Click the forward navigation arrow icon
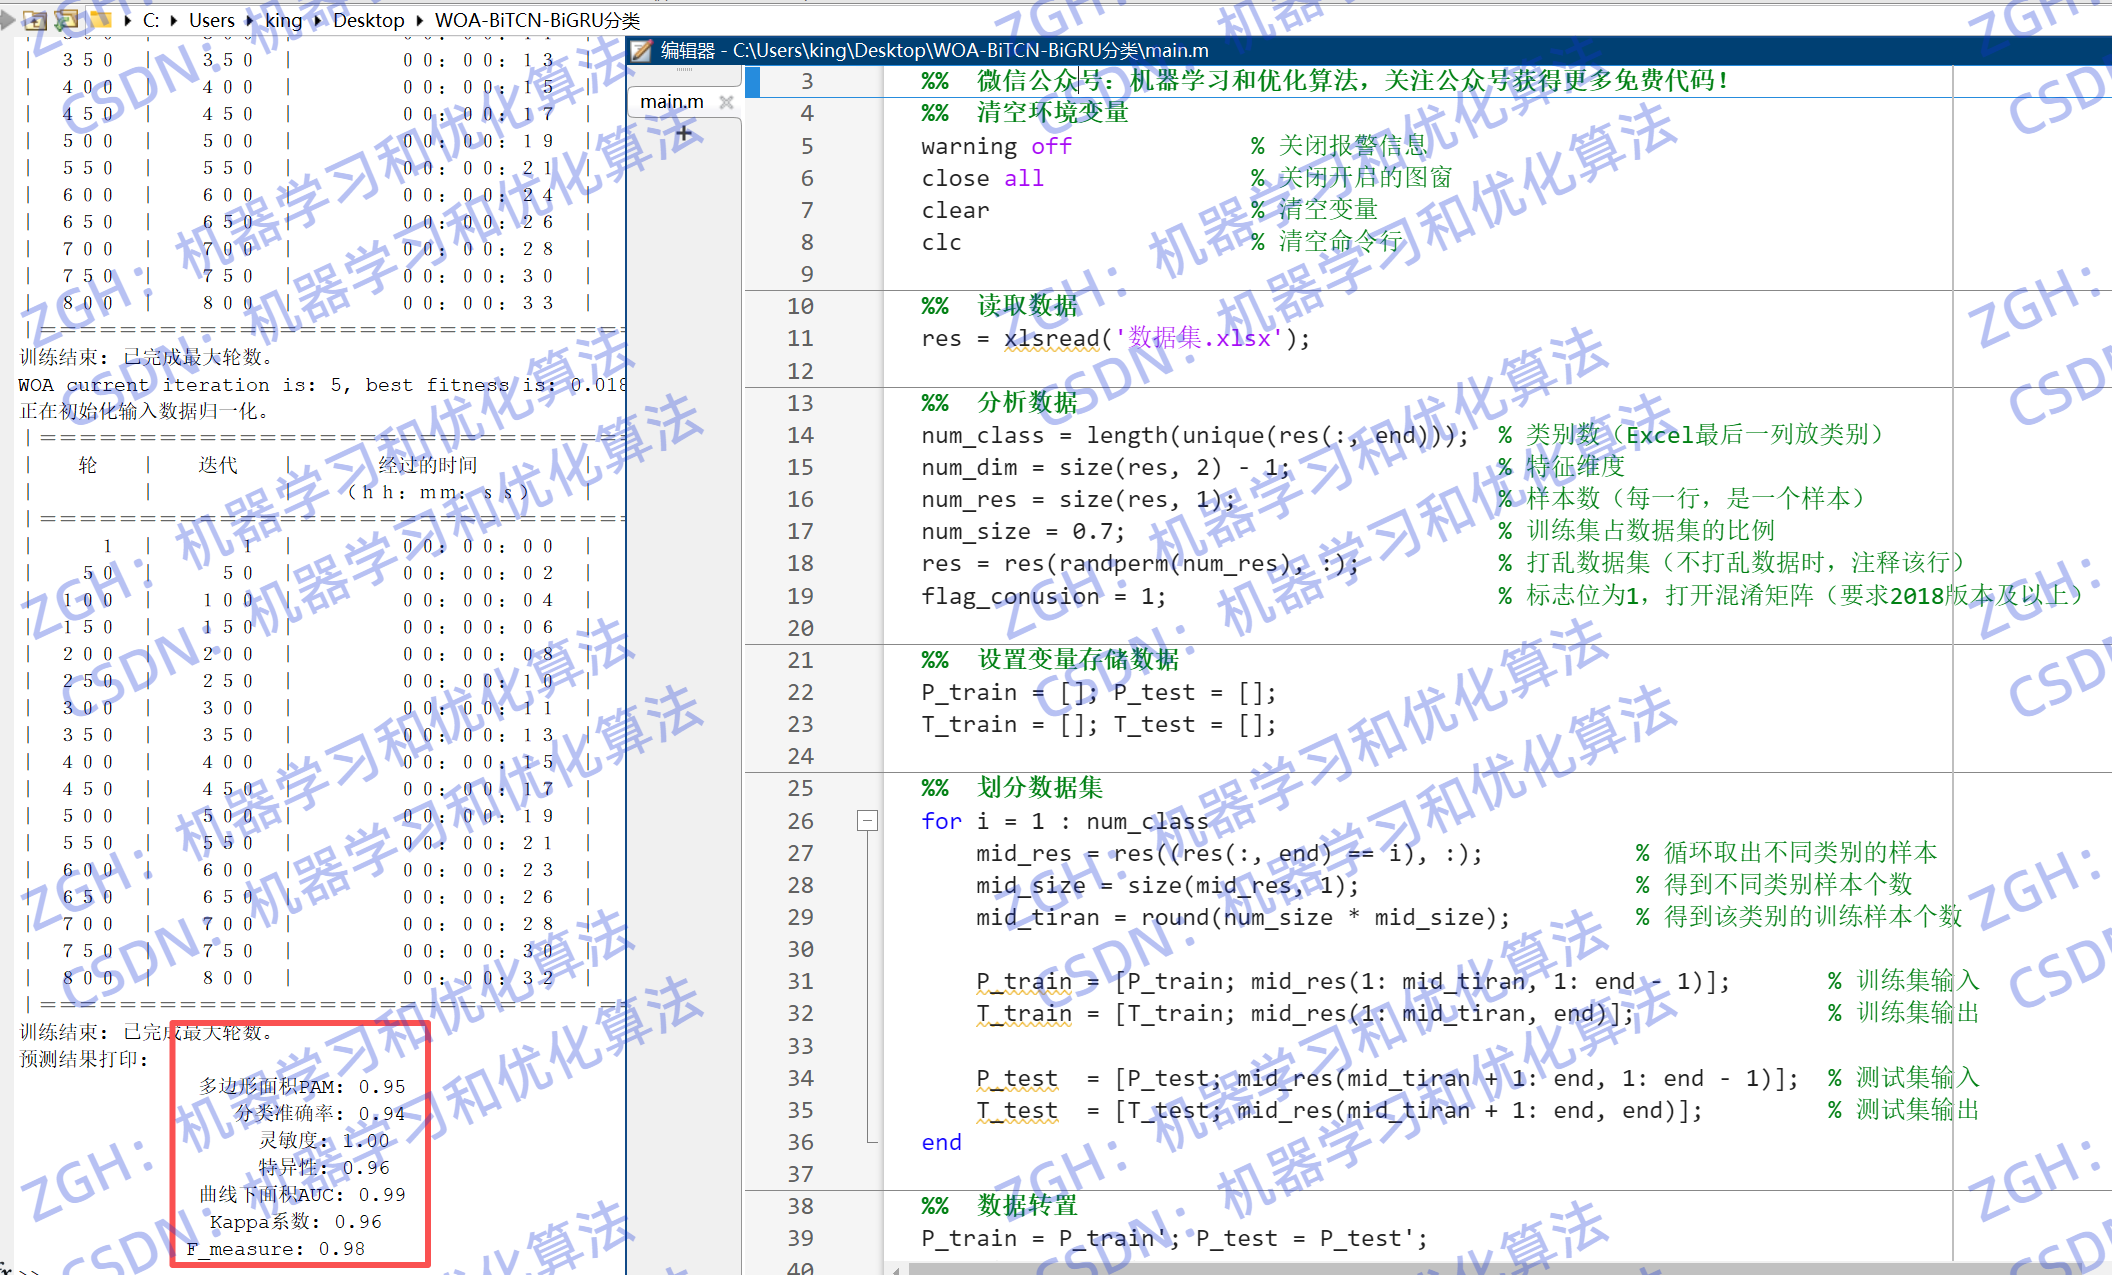2112x1275 pixels. (x=8, y=20)
